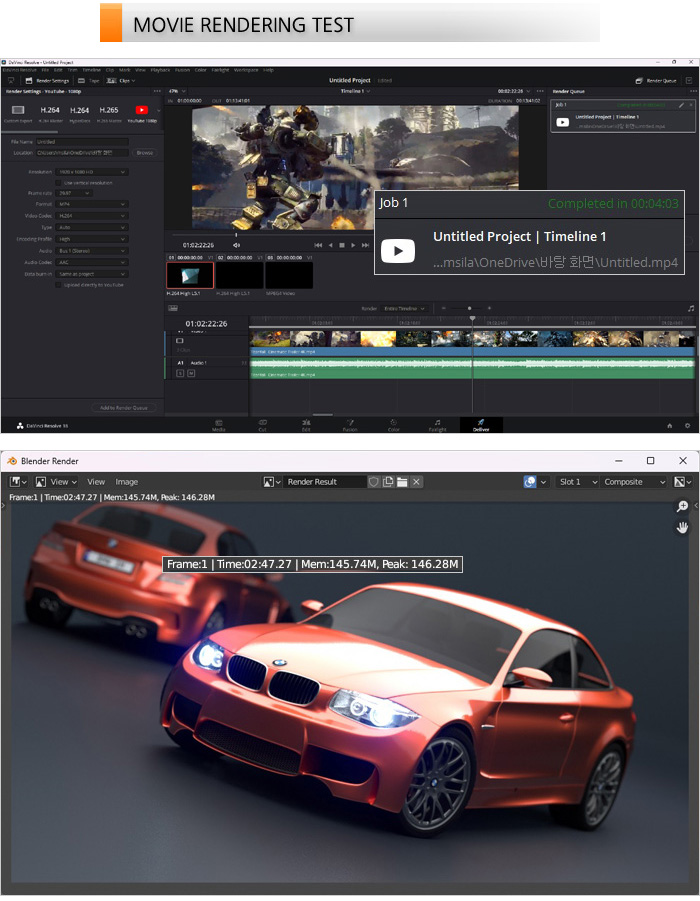
Task: Toggle fake user shield in Blender
Action: pos(374,482)
